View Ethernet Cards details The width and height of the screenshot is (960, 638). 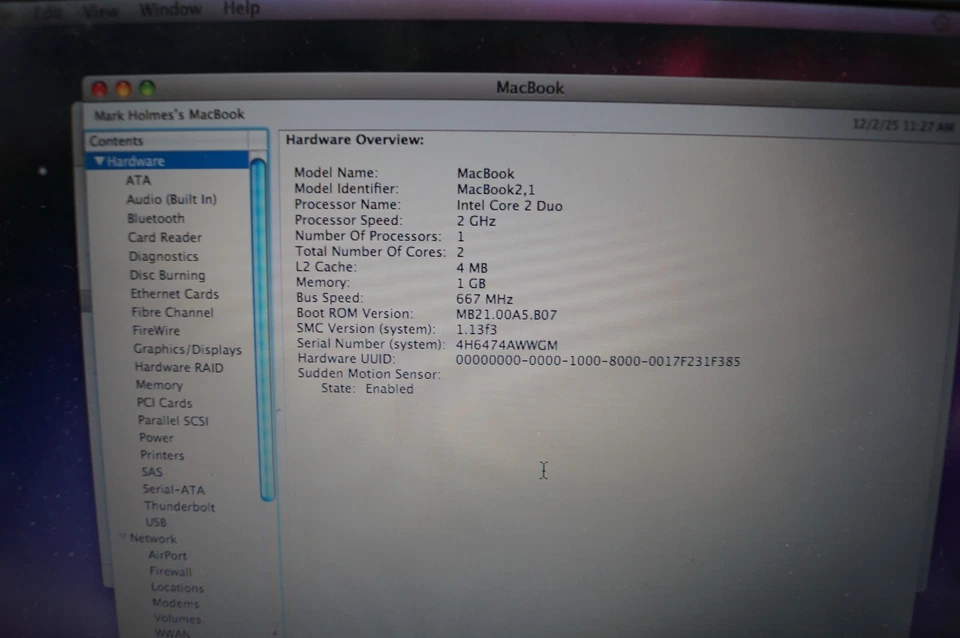coord(174,294)
